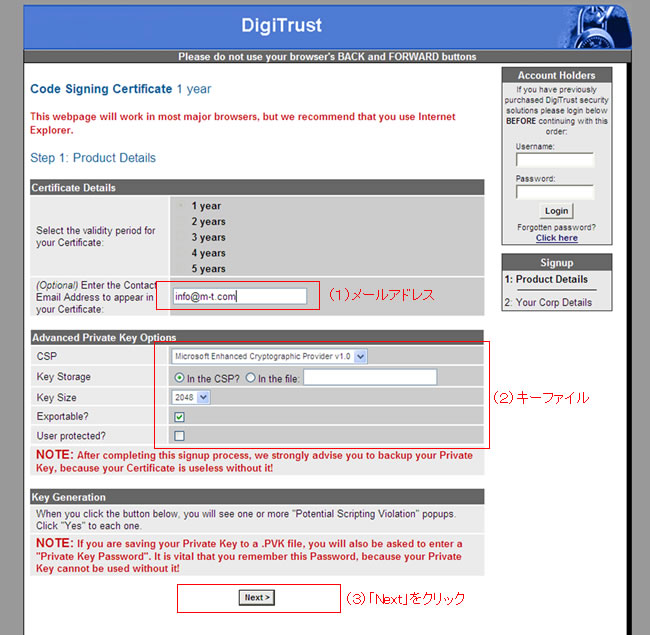Click the Username field in Account Holders
Viewport: 650px width, 635px height.
(555, 160)
